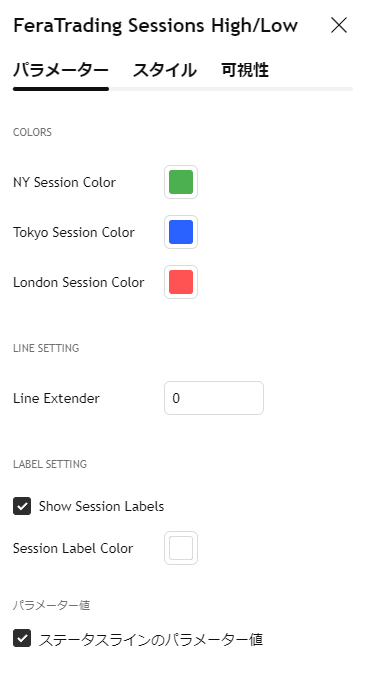The width and height of the screenshot is (370, 674).
Task: Open the blue Tokyo Session color picker
Action: pos(181,232)
